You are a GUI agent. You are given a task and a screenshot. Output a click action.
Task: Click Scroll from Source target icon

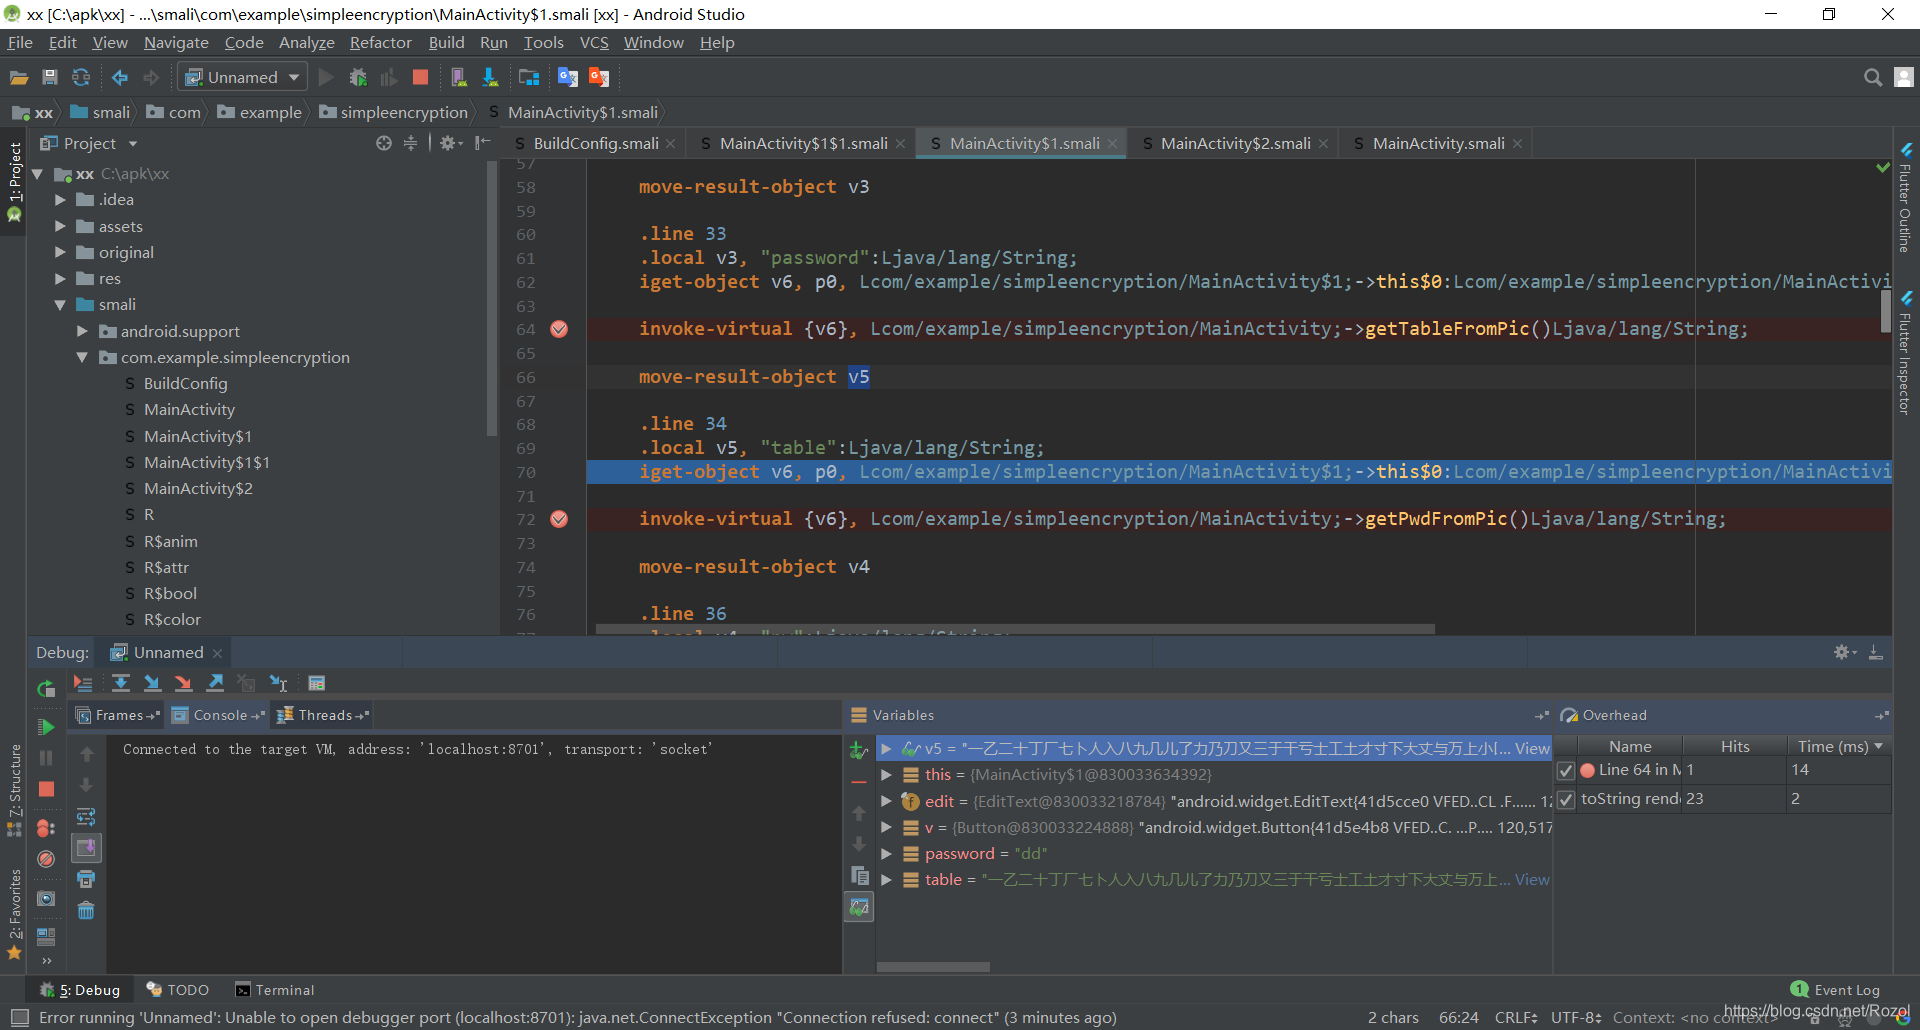(384, 143)
